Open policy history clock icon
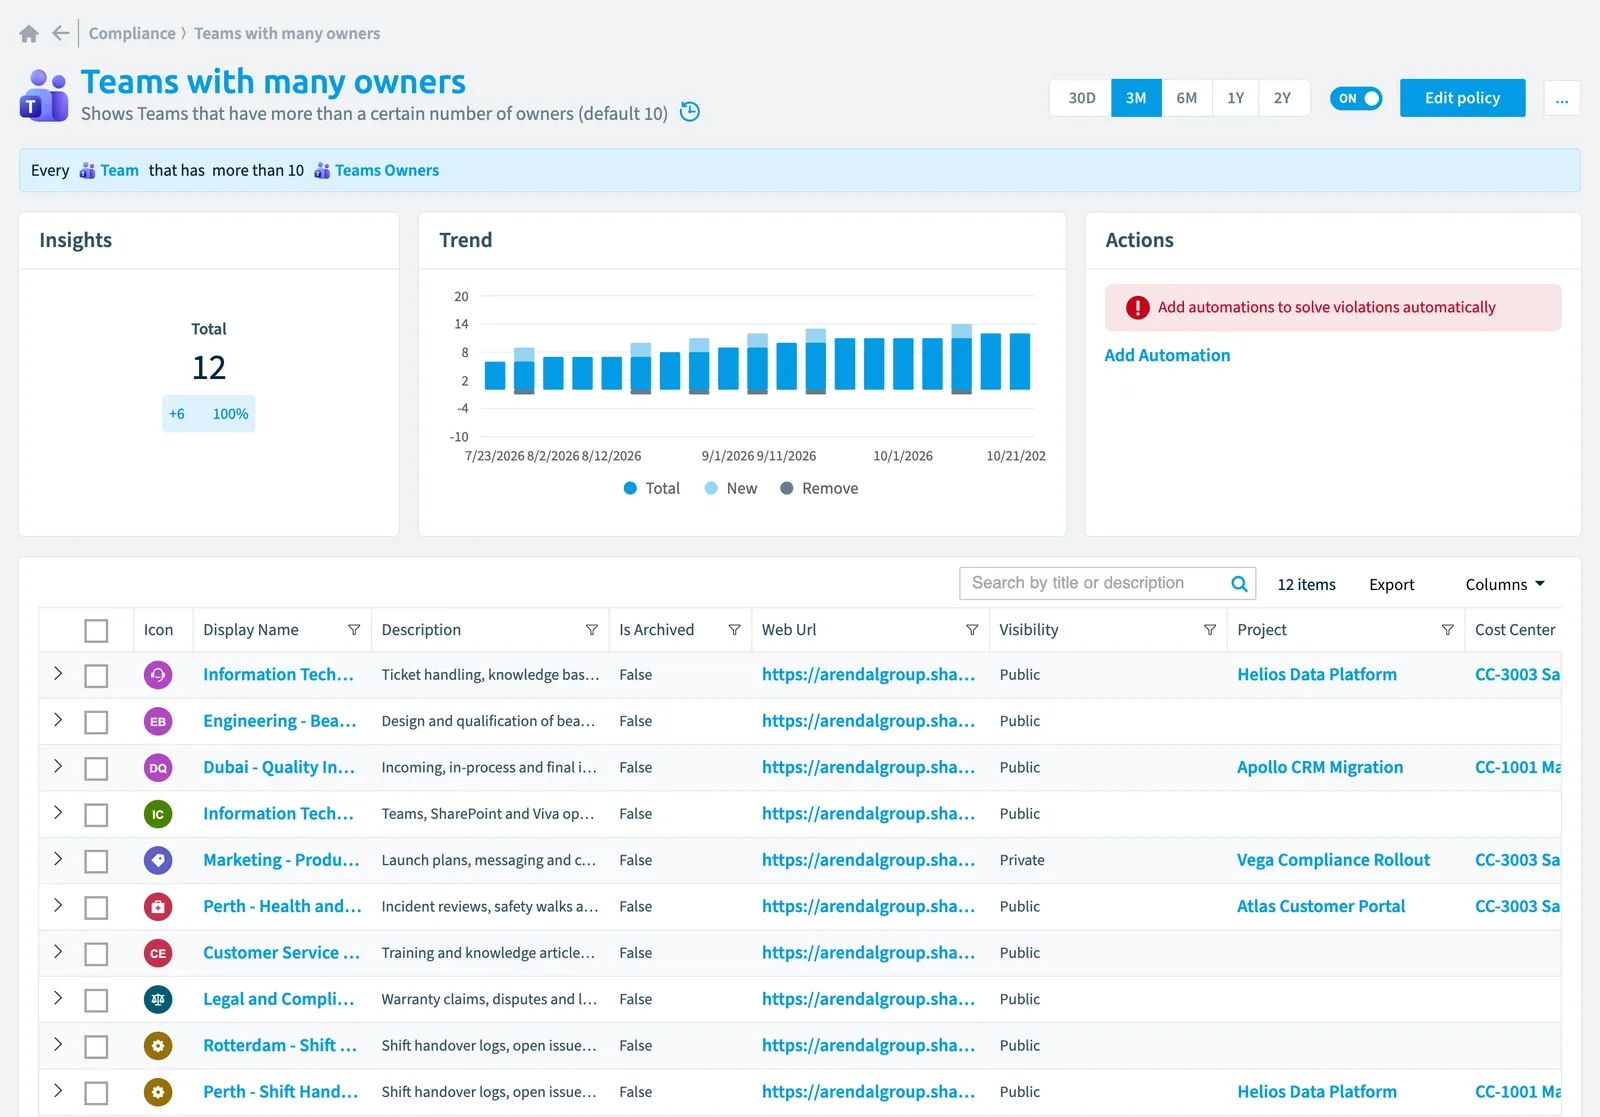The width and height of the screenshot is (1600, 1117). pyautogui.click(x=690, y=112)
